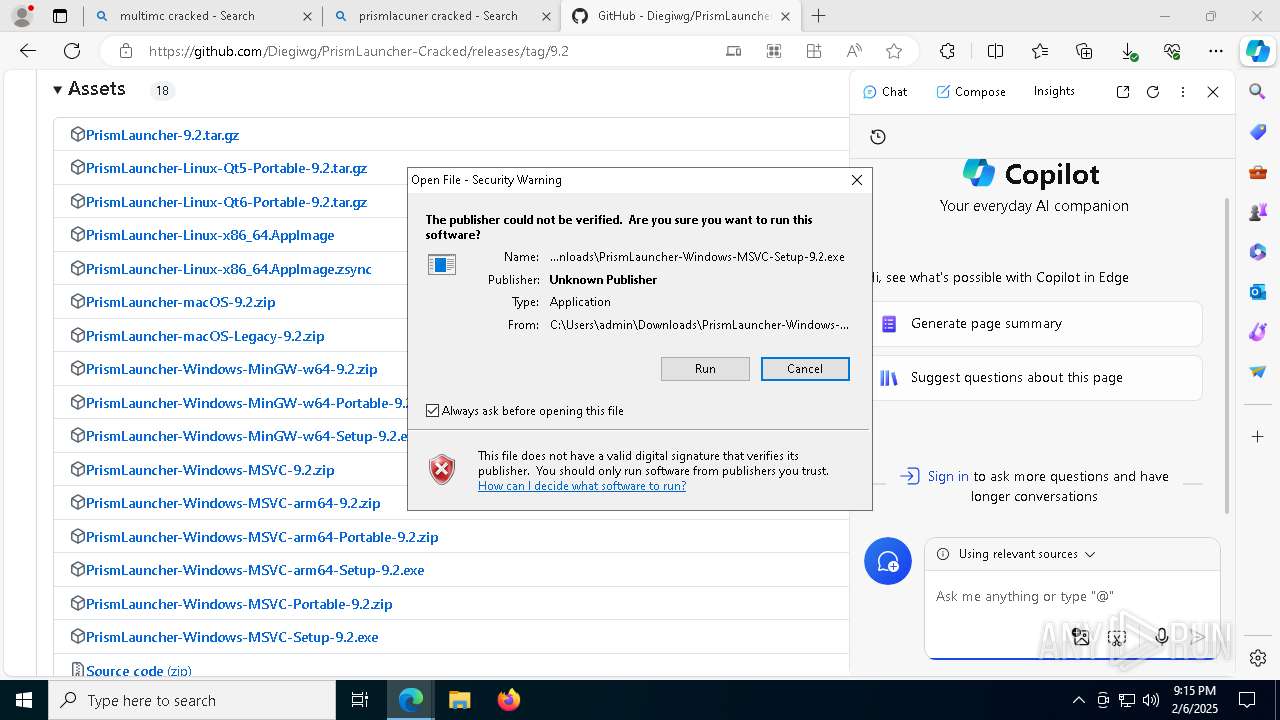The image size is (1280, 720).
Task: Open a new browser tab
Action: coord(819,16)
